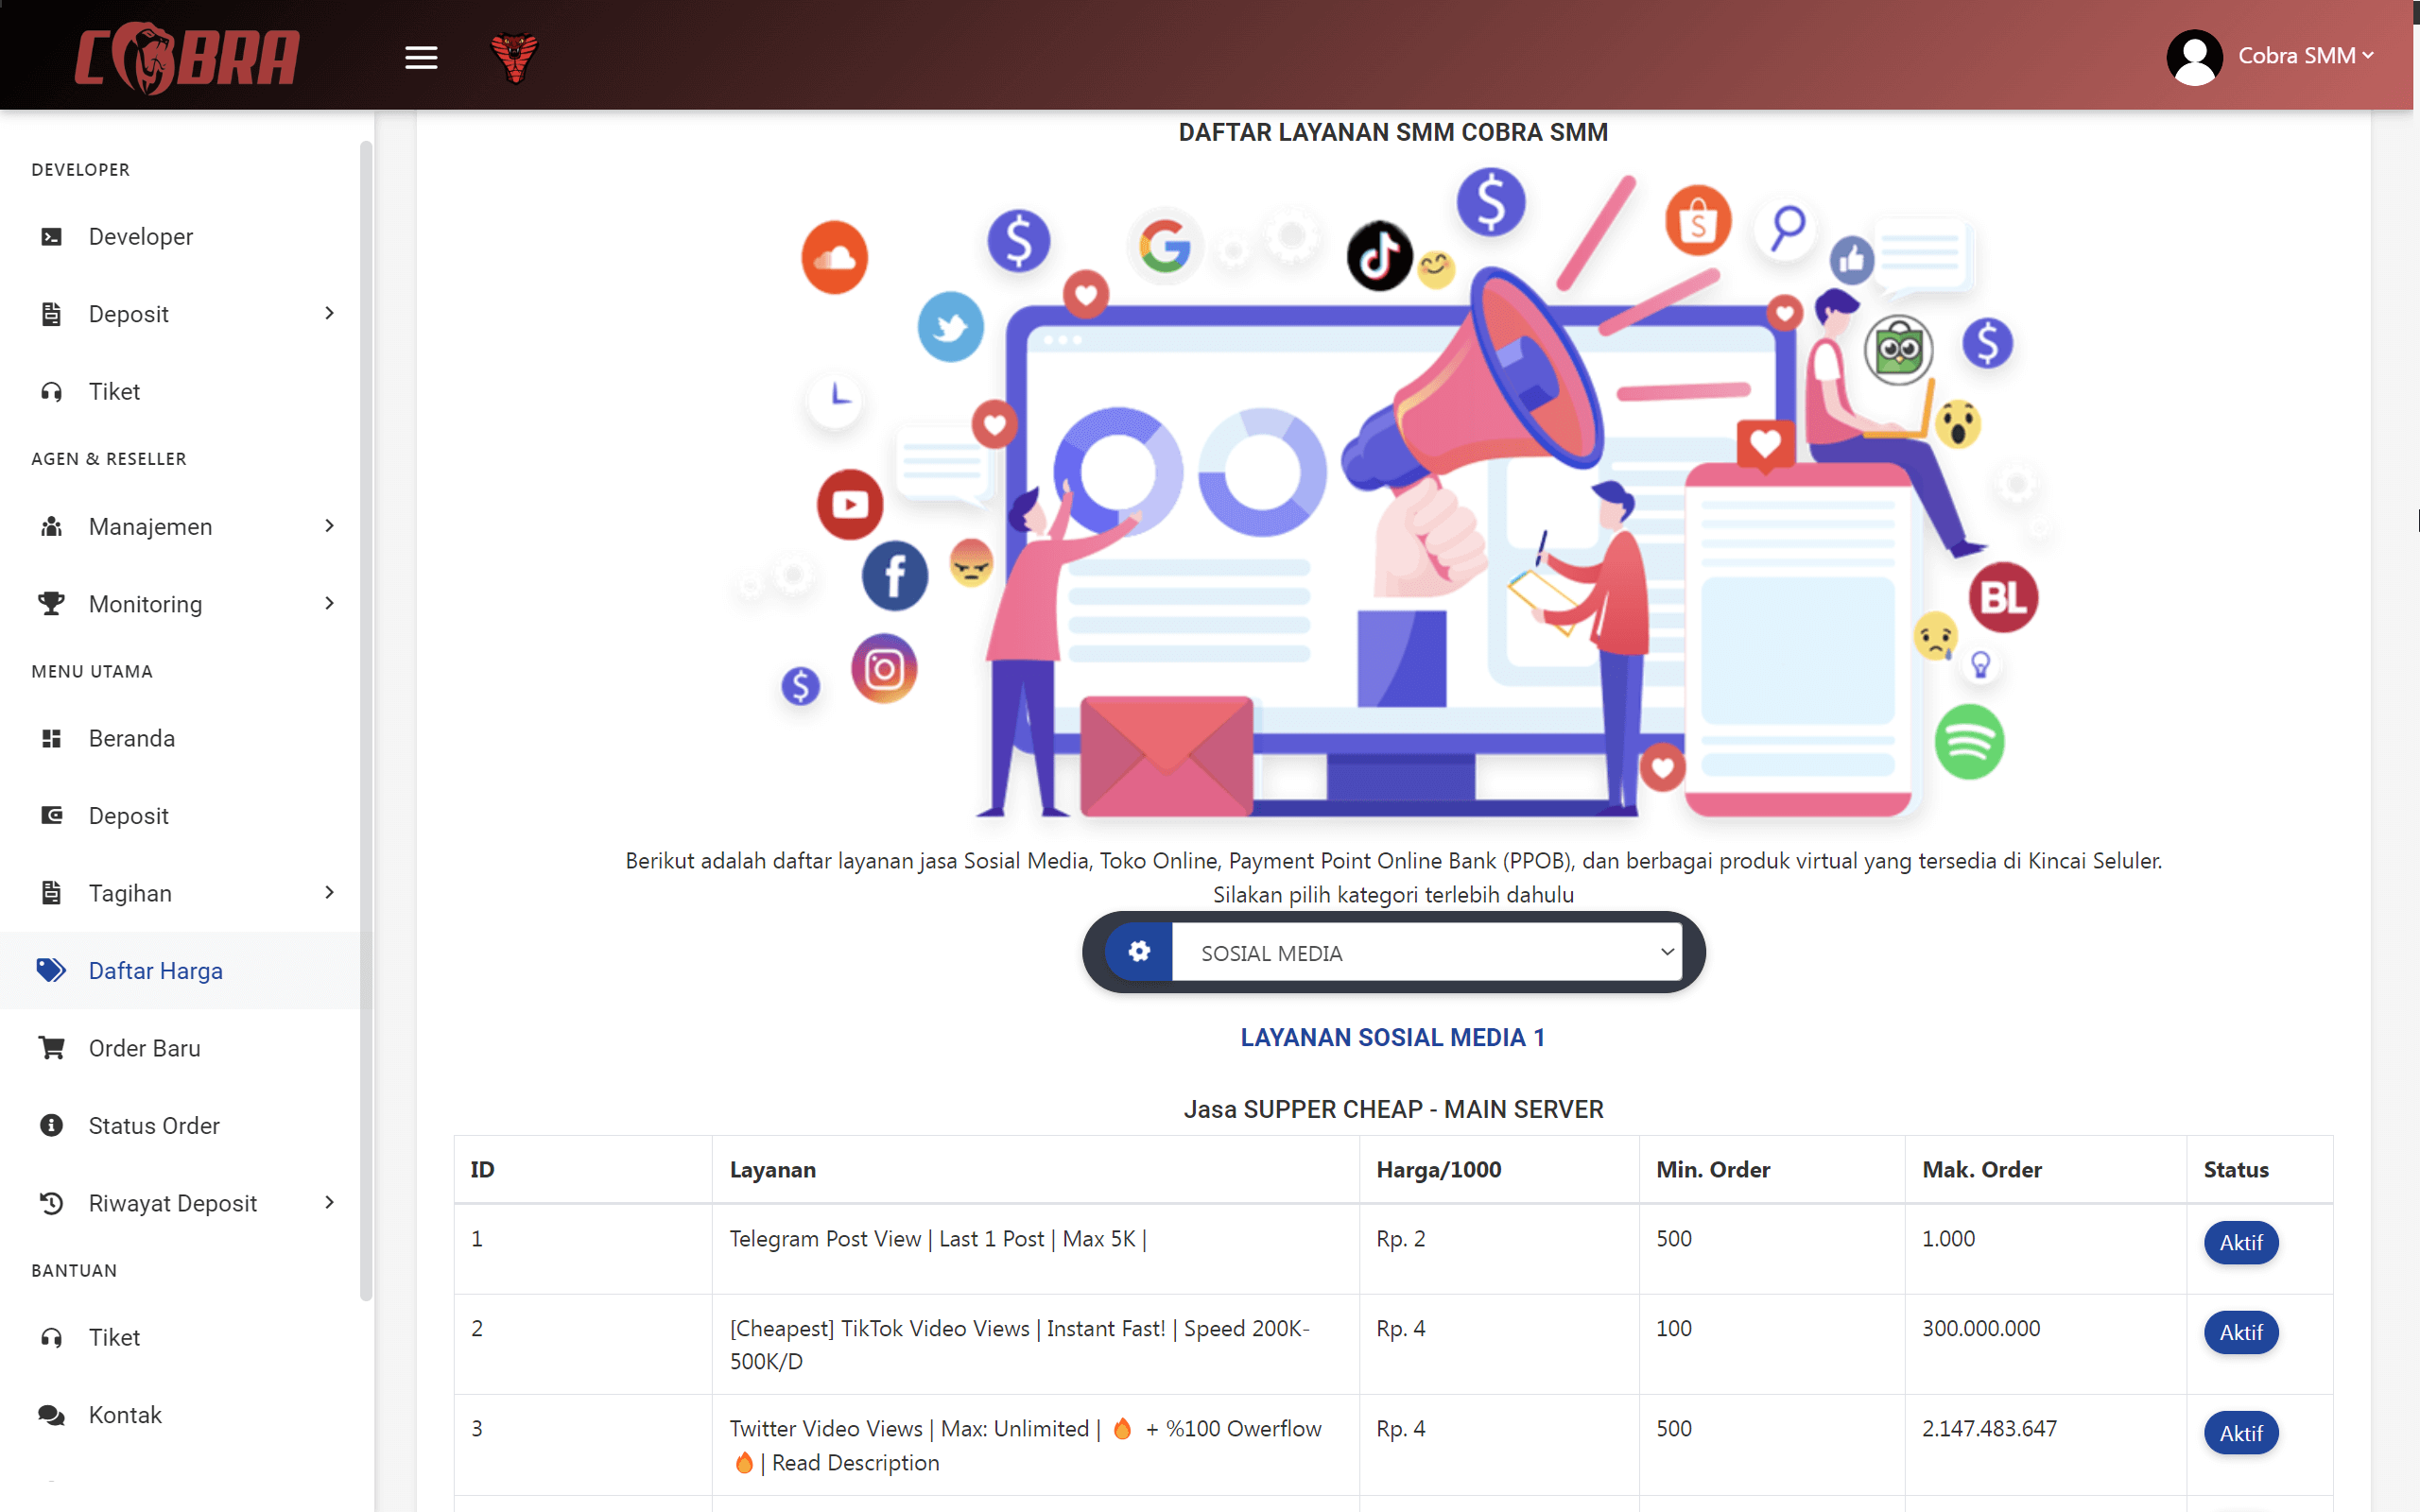This screenshot has width=2420, height=1512.
Task: Click the Order Baru cart icon
Action: coord(51,1048)
